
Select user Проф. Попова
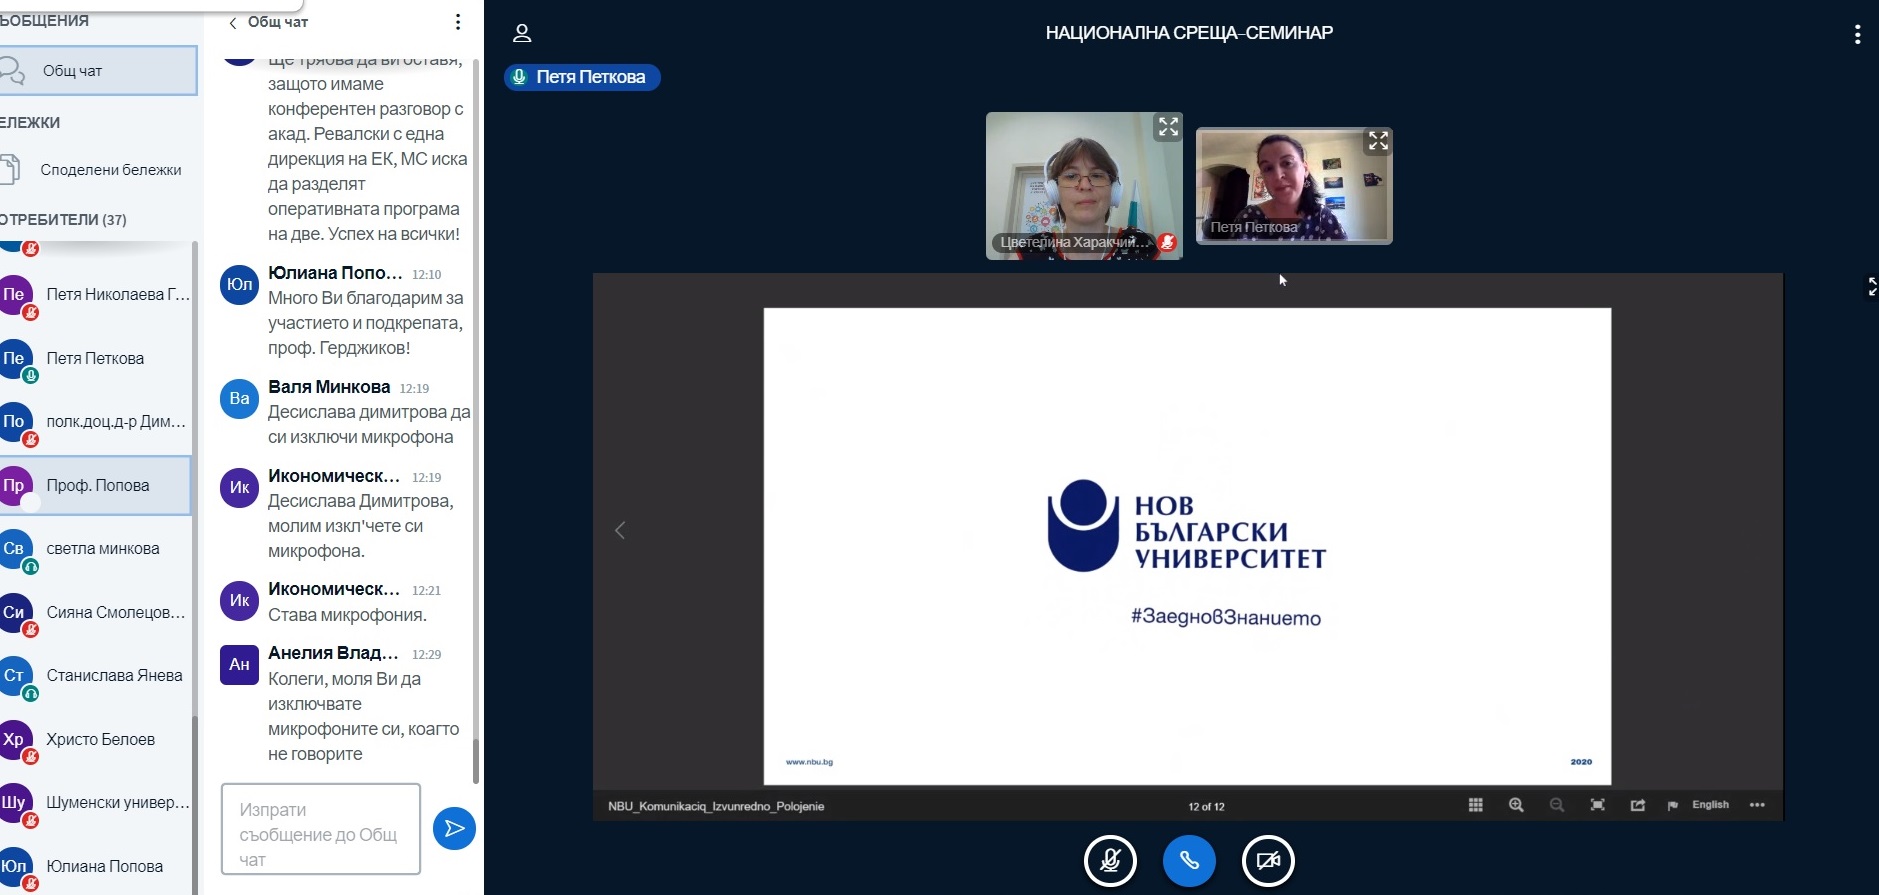[x=96, y=486]
